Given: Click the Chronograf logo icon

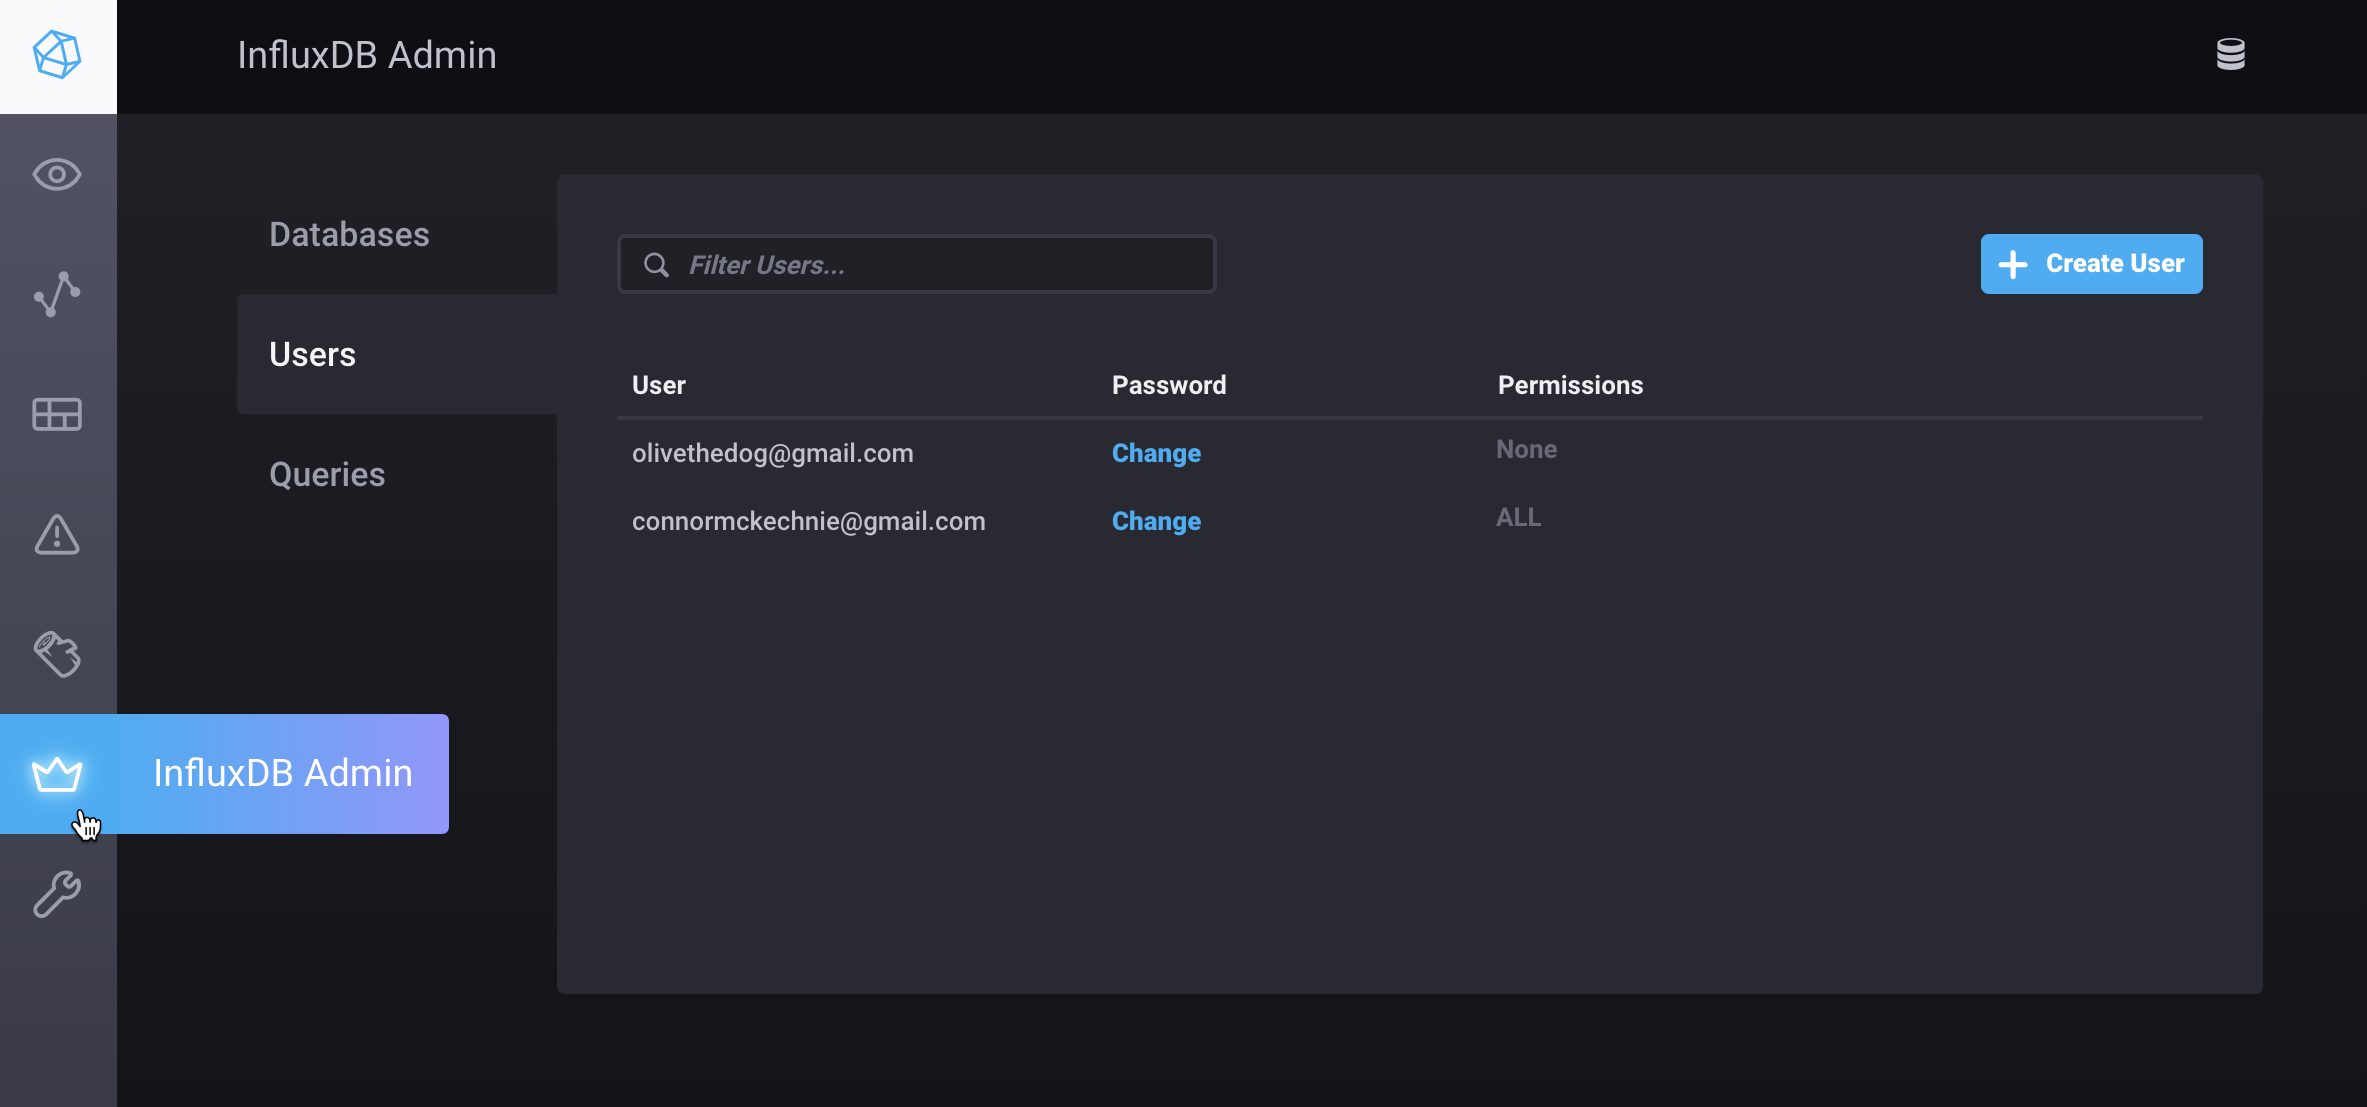Looking at the screenshot, I should pyautogui.click(x=57, y=55).
